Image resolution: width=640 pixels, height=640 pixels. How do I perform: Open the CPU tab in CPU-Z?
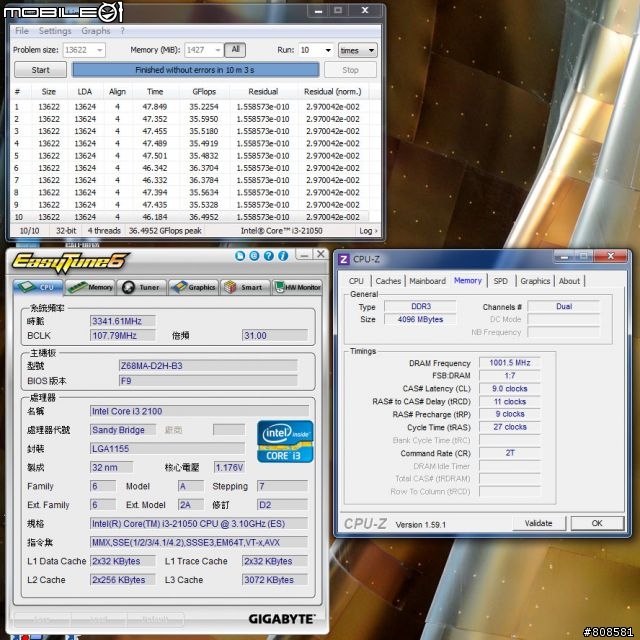[356, 281]
